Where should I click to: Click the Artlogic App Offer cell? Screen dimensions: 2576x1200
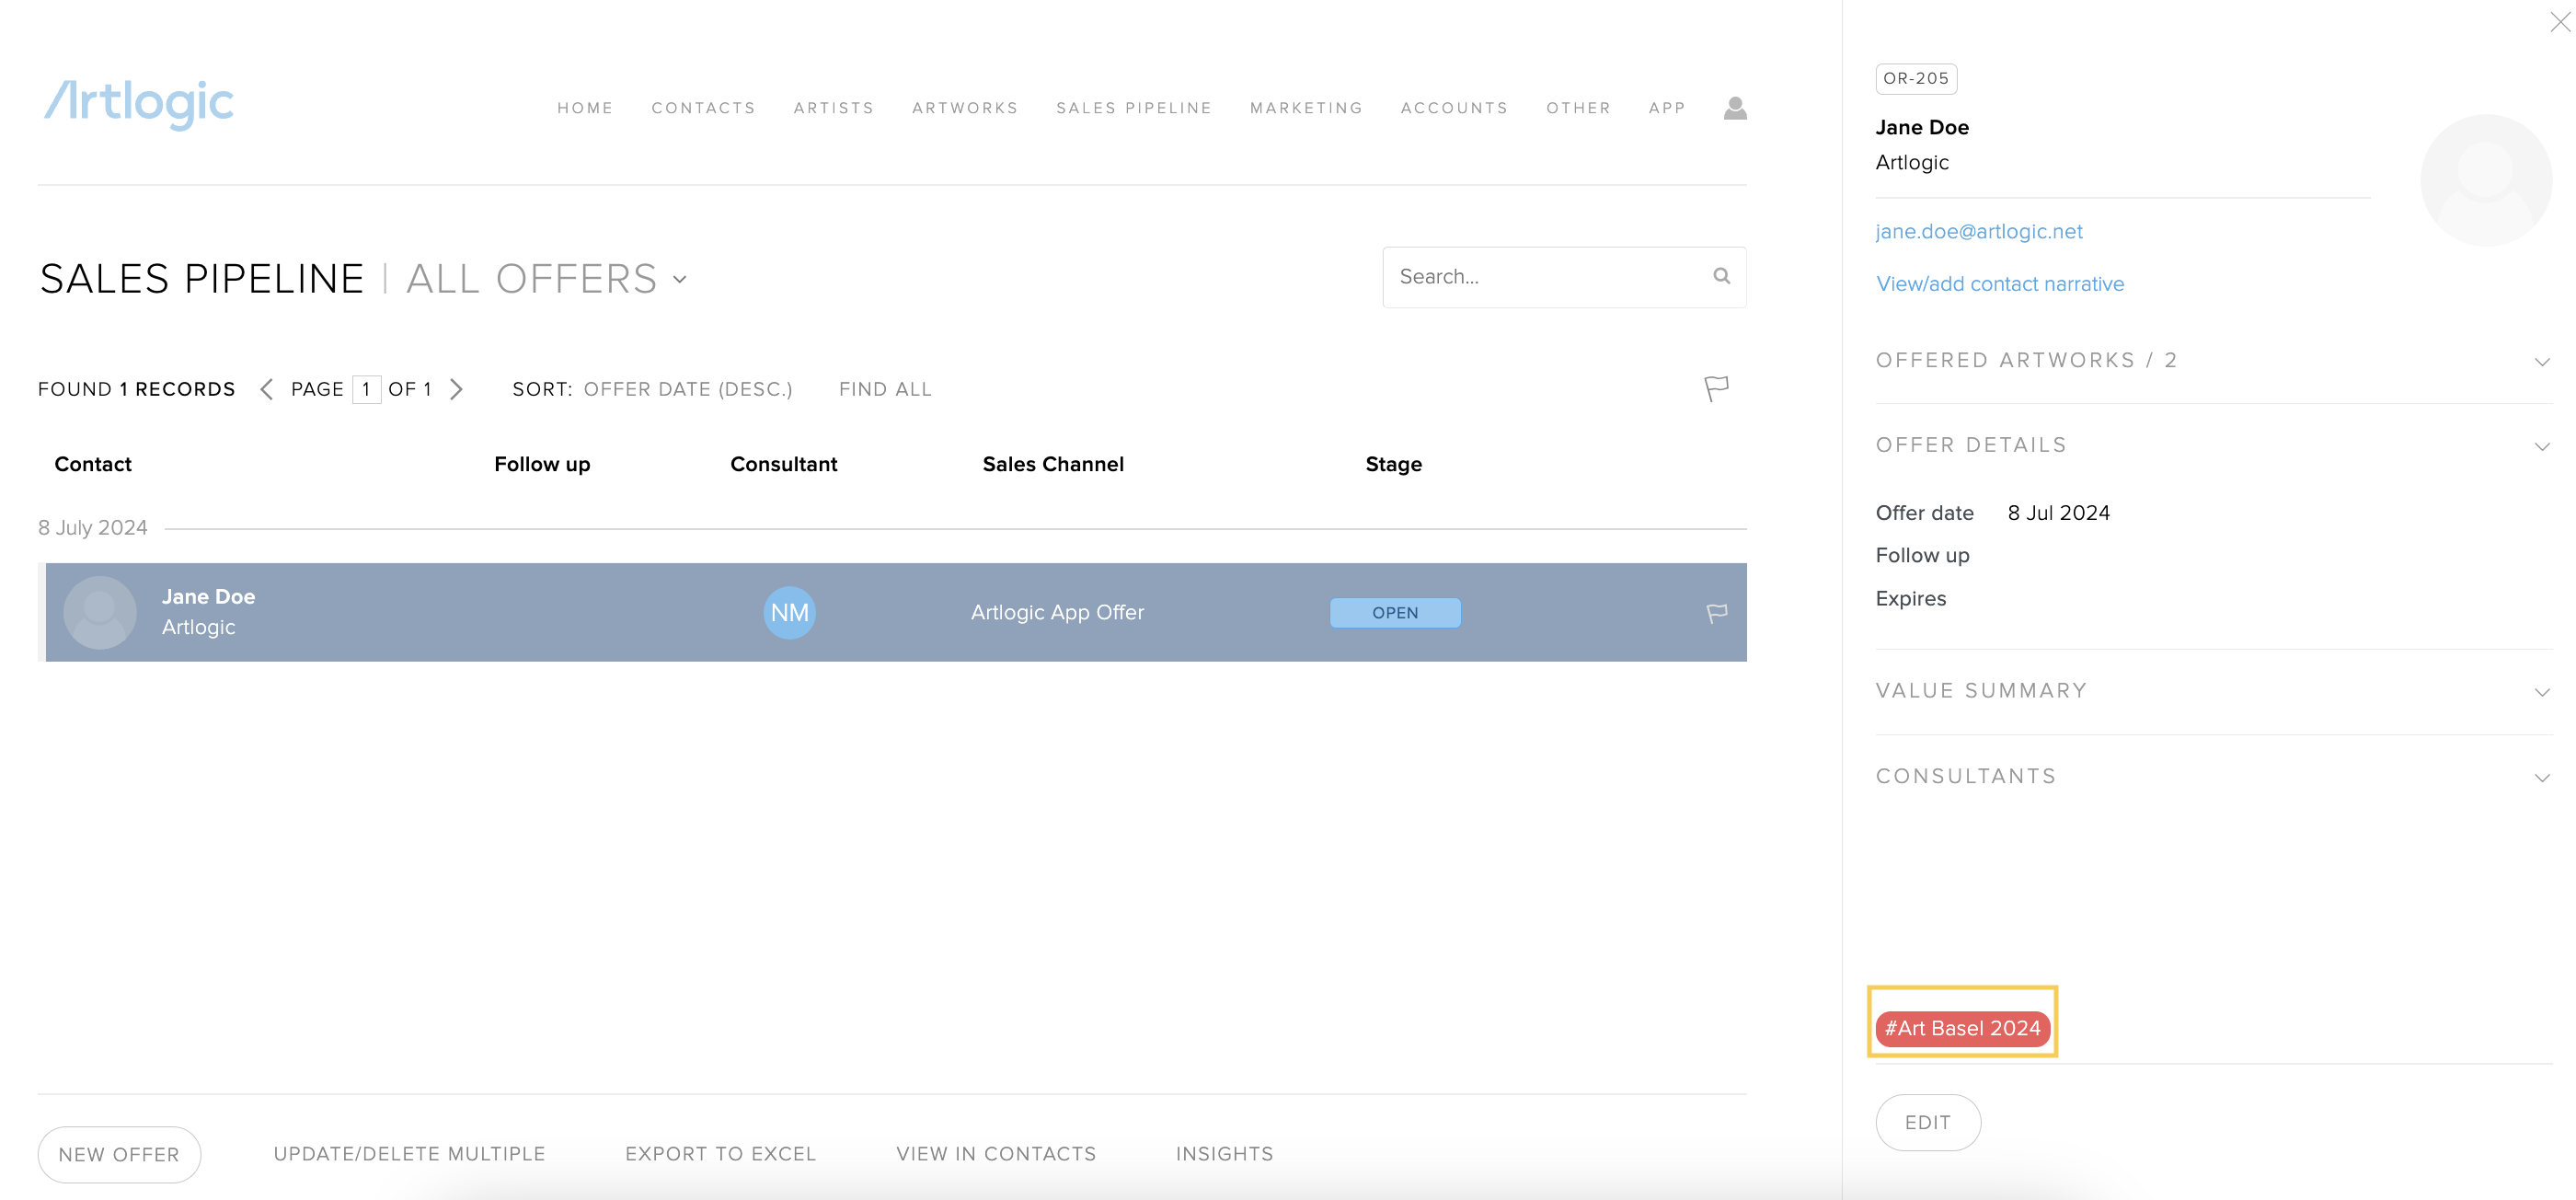click(1057, 612)
